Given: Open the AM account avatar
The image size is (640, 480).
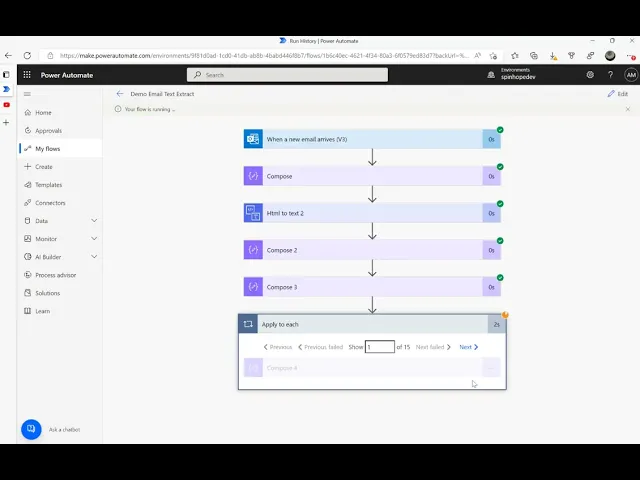Looking at the screenshot, I should 631,75.
